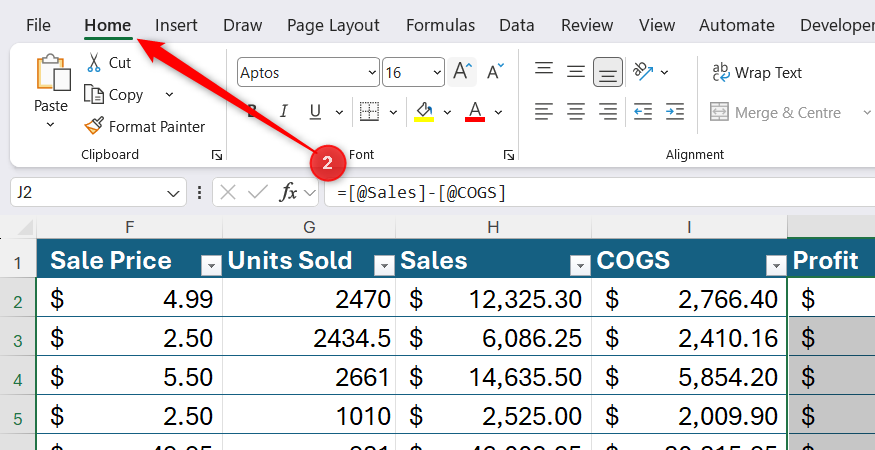Image resolution: width=875 pixels, height=450 pixels.
Task: Set middle vertical alignment
Action: [x=576, y=72]
